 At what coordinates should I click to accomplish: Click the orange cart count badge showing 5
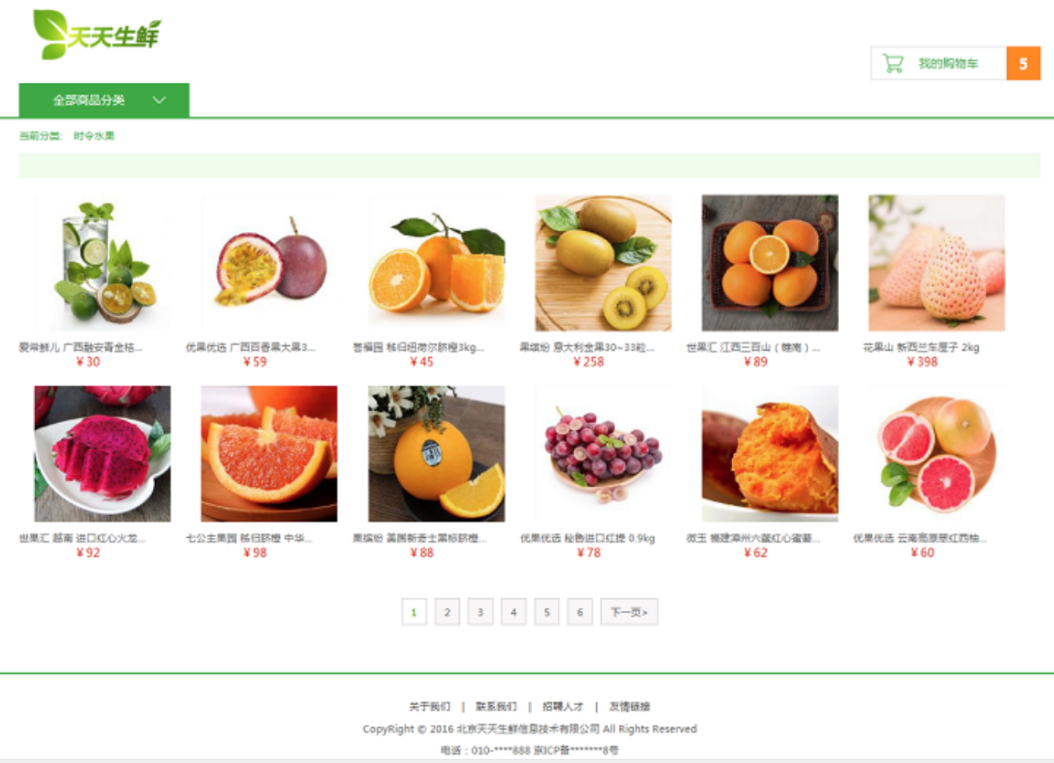pos(1023,64)
